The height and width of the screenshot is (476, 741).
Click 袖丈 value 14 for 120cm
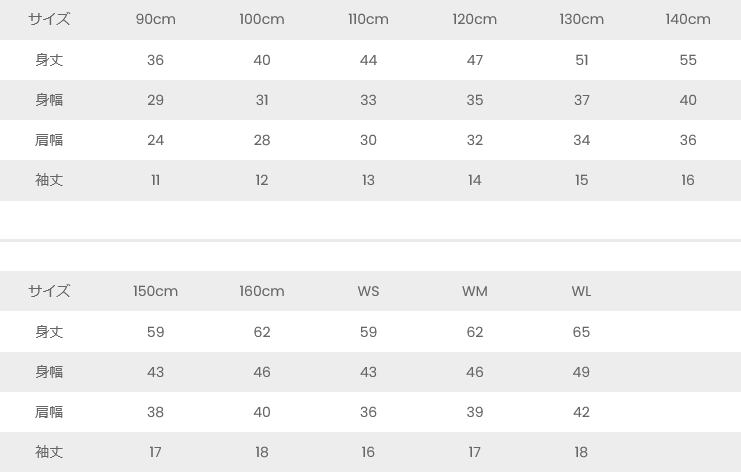pos(475,180)
